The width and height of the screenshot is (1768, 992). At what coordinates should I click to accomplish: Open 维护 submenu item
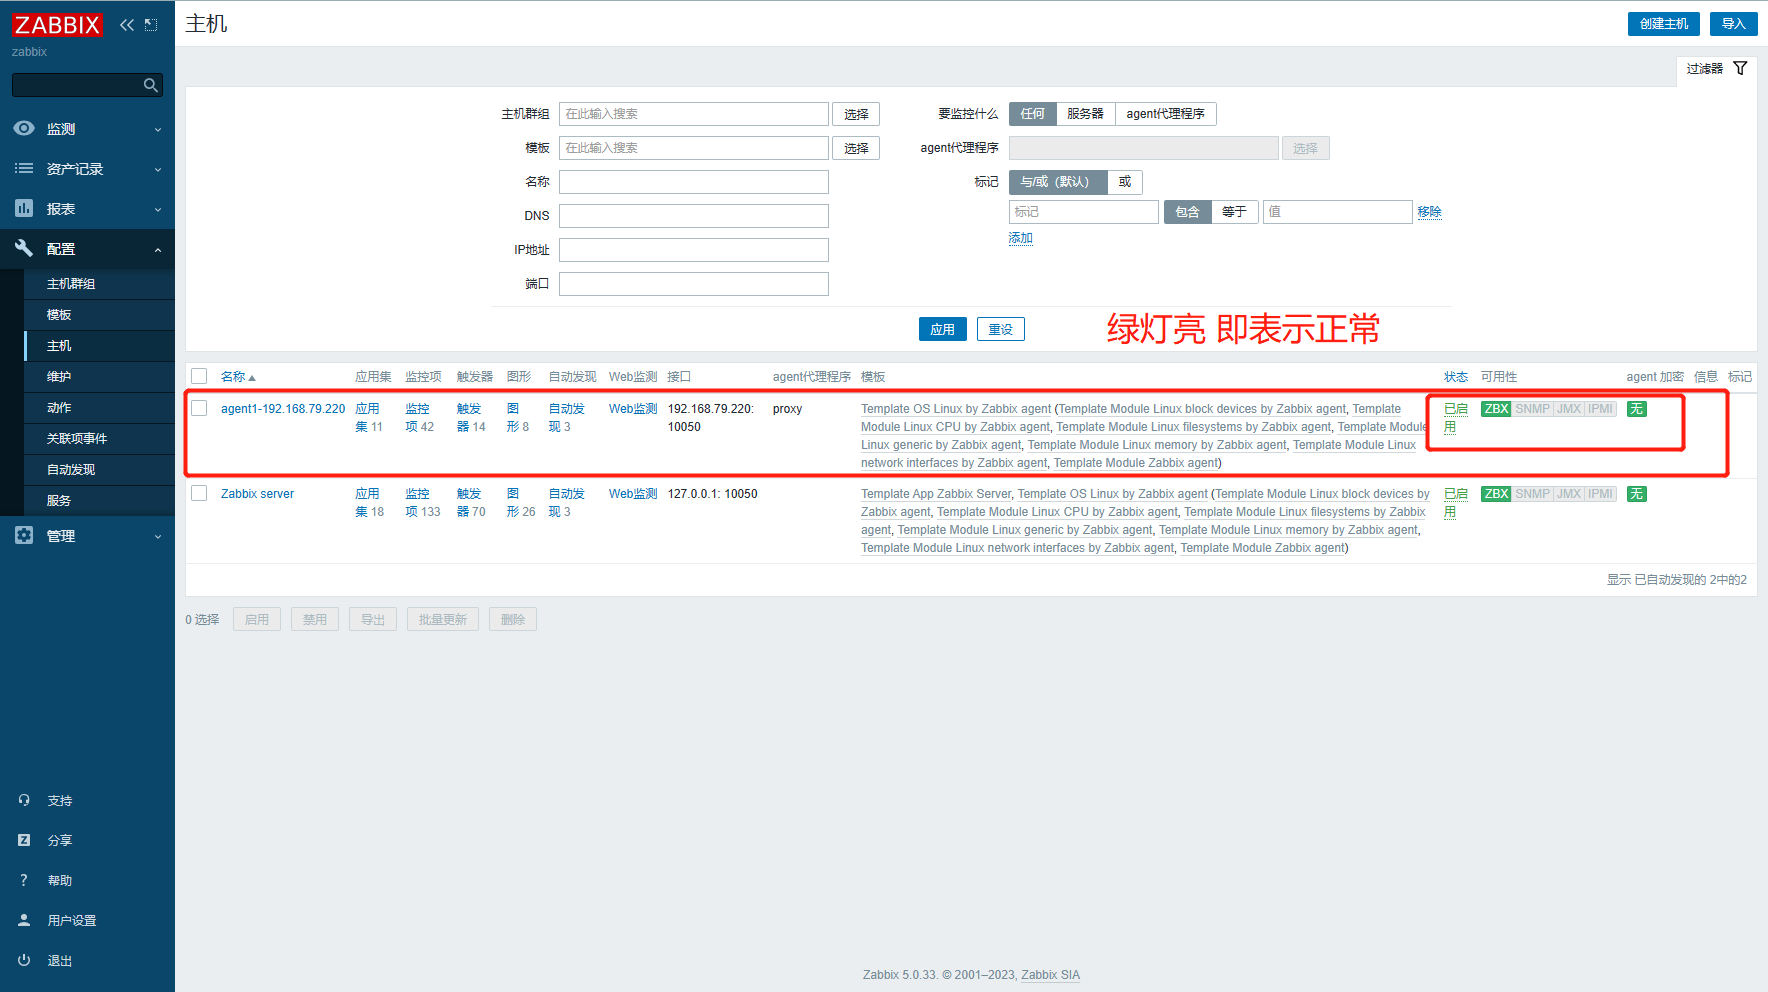100,377
